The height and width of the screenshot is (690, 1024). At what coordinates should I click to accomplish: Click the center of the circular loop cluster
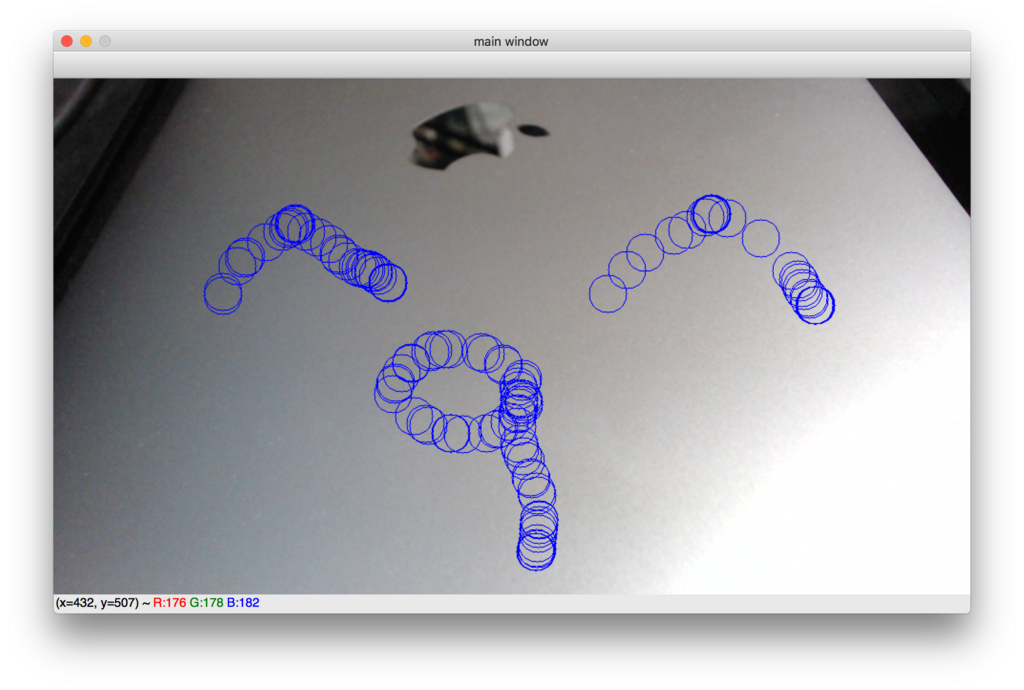pos(455,390)
